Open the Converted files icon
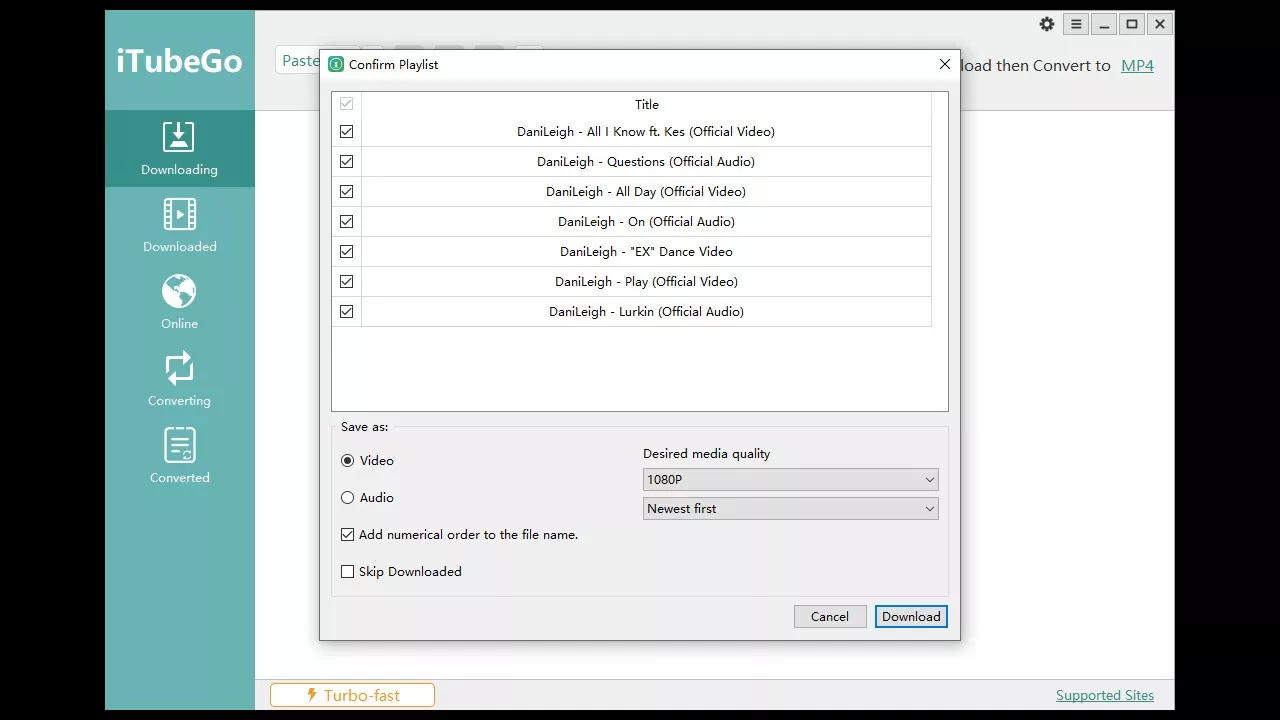This screenshot has width=1280, height=720. point(179,445)
